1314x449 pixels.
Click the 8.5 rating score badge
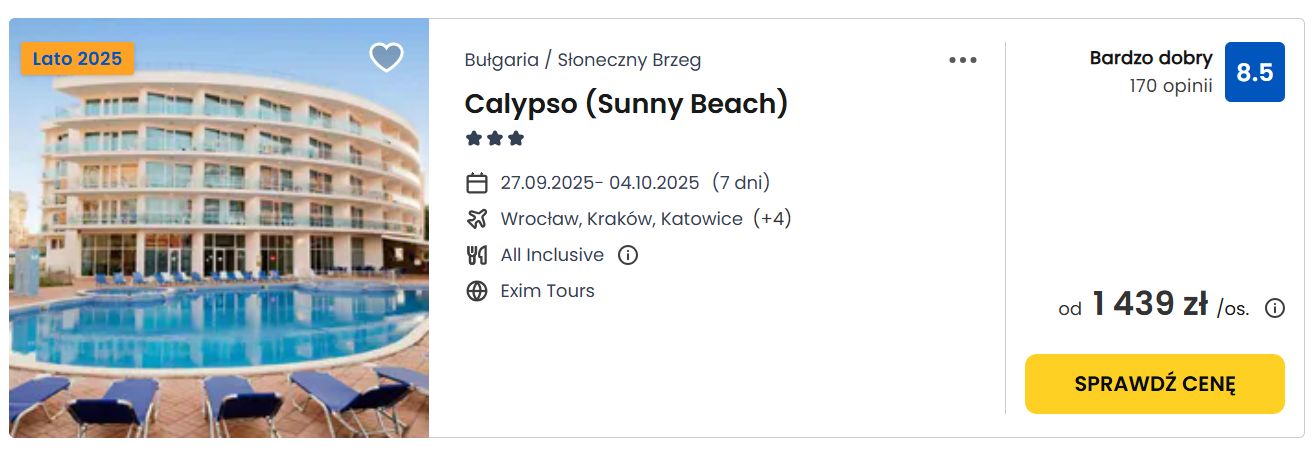point(1255,72)
